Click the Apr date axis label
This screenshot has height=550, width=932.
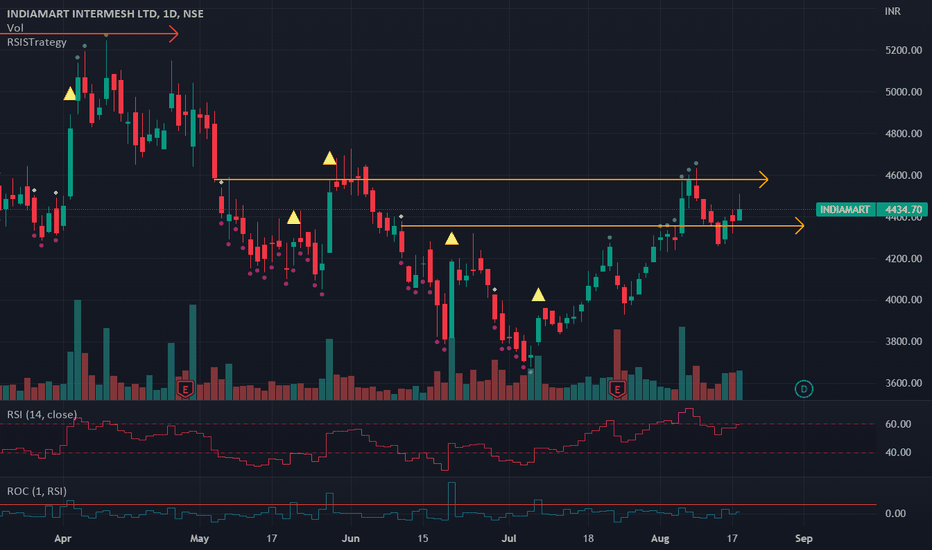click(x=62, y=539)
